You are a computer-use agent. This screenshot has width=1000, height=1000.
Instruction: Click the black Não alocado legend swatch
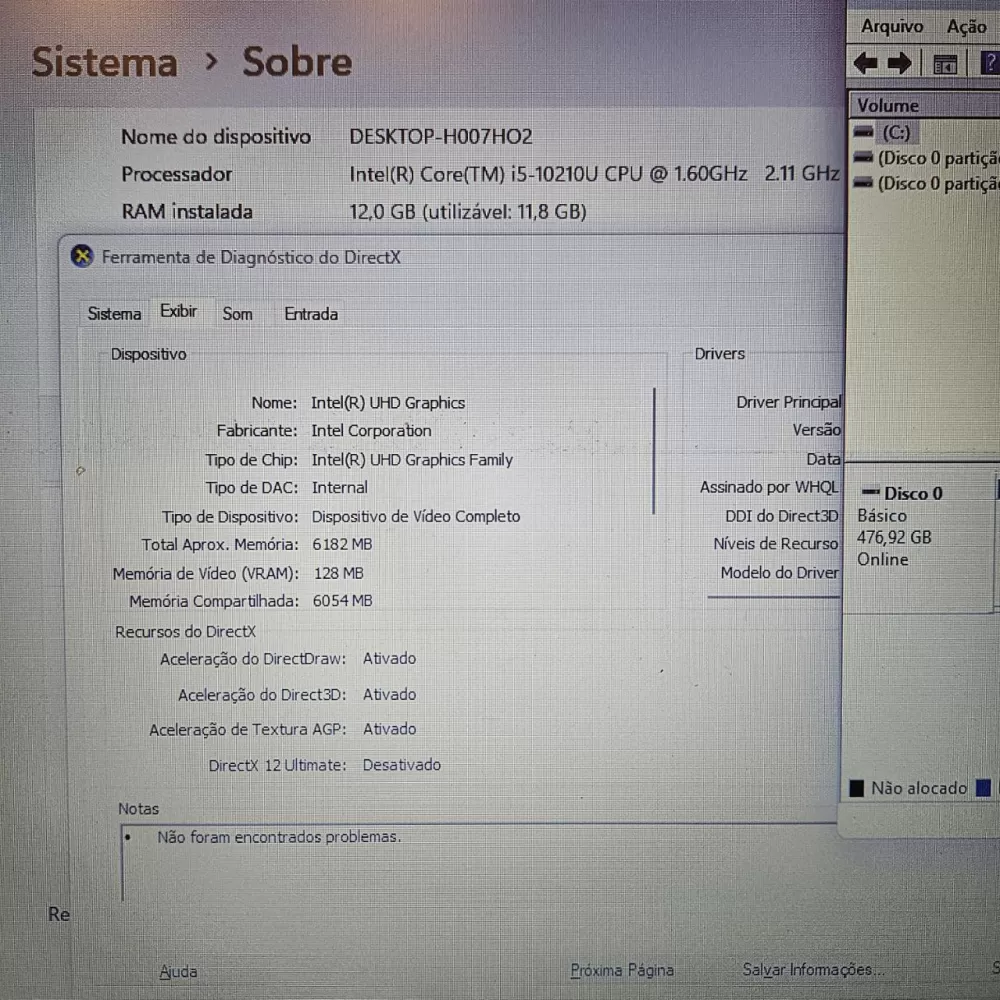(x=856, y=788)
